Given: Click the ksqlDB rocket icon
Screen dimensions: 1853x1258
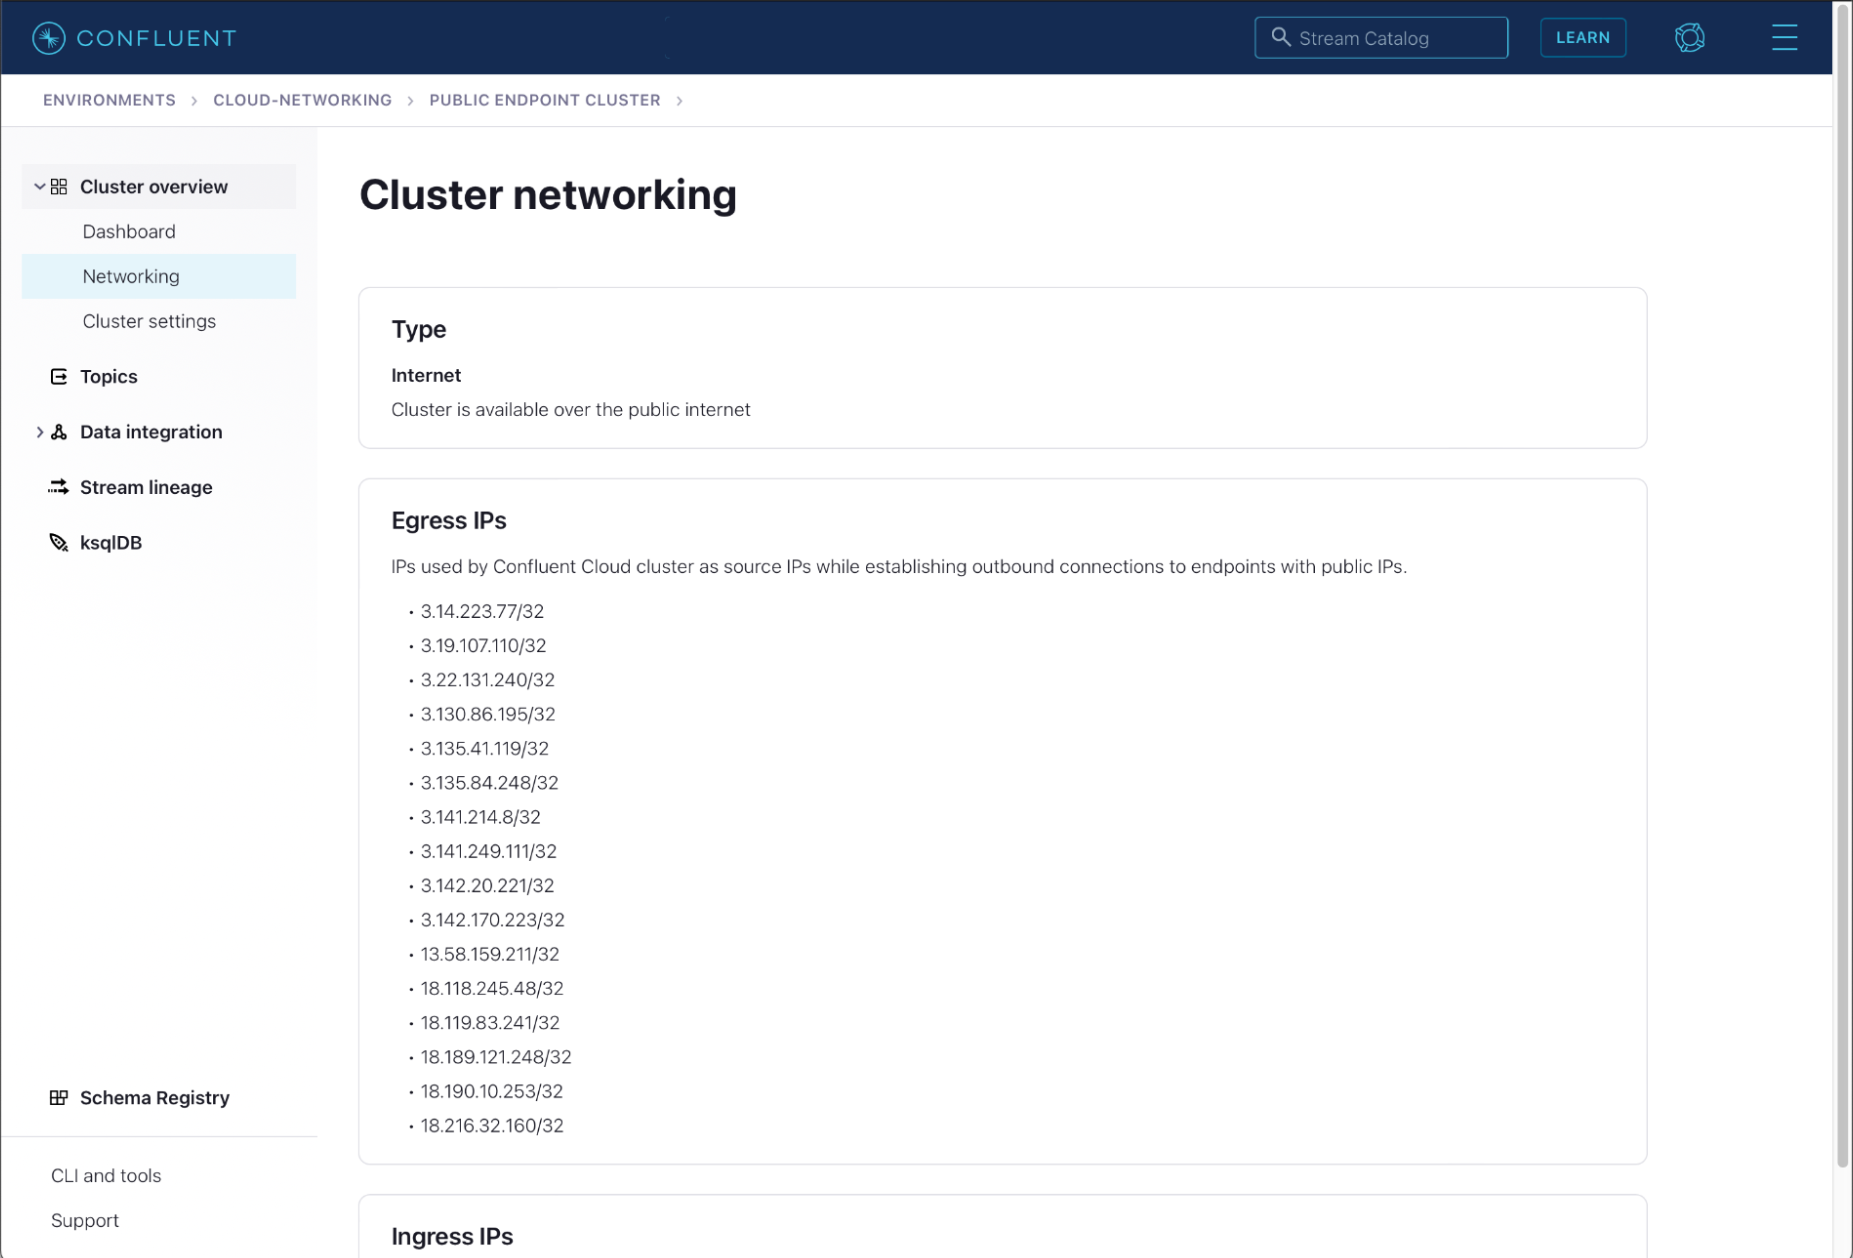Looking at the screenshot, I should [59, 543].
